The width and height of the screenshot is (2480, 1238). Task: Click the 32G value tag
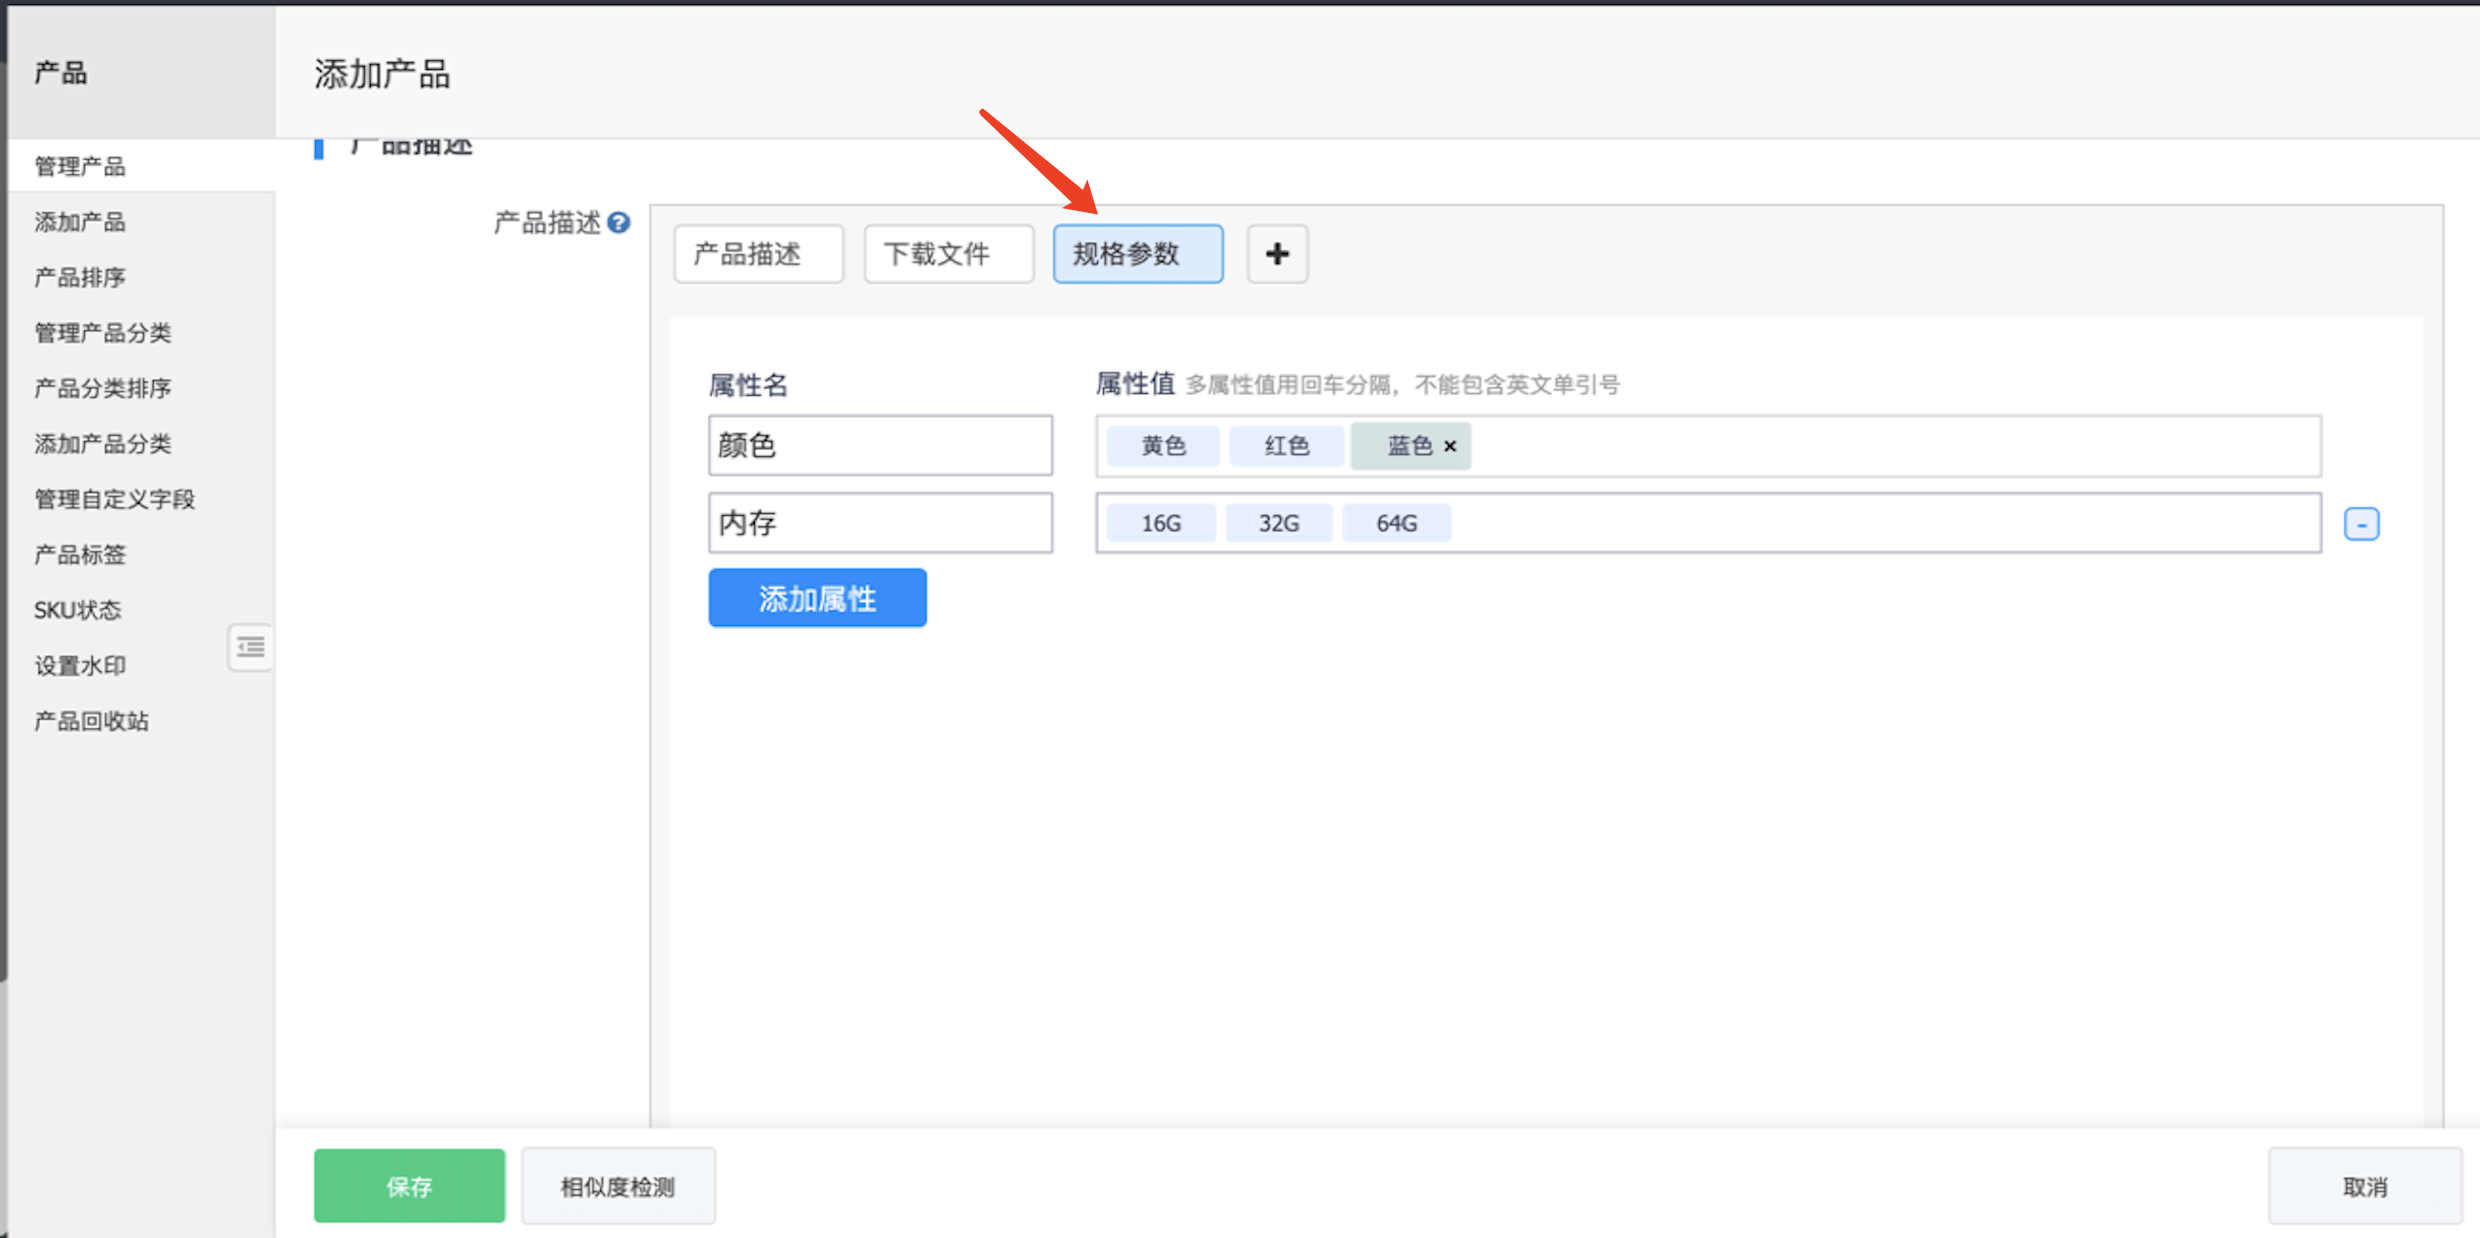(x=1278, y=523)
